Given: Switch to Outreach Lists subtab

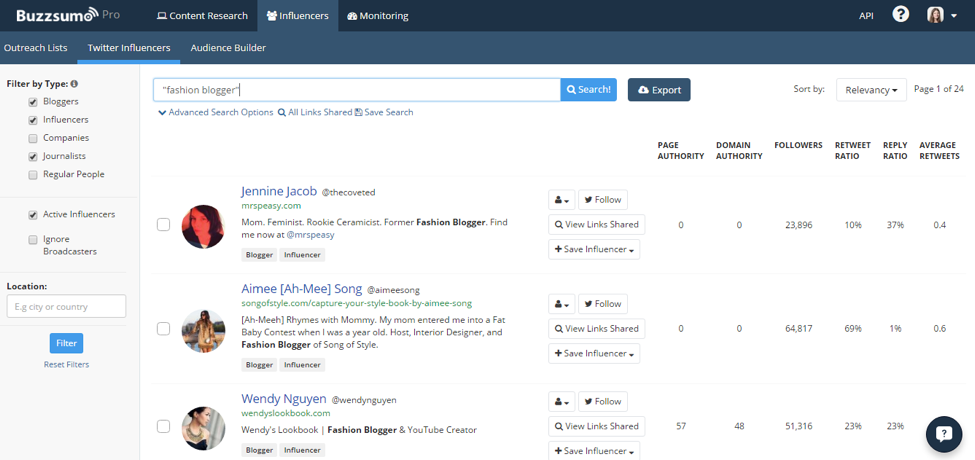Looking at the screenshot, I should point(35,48).
